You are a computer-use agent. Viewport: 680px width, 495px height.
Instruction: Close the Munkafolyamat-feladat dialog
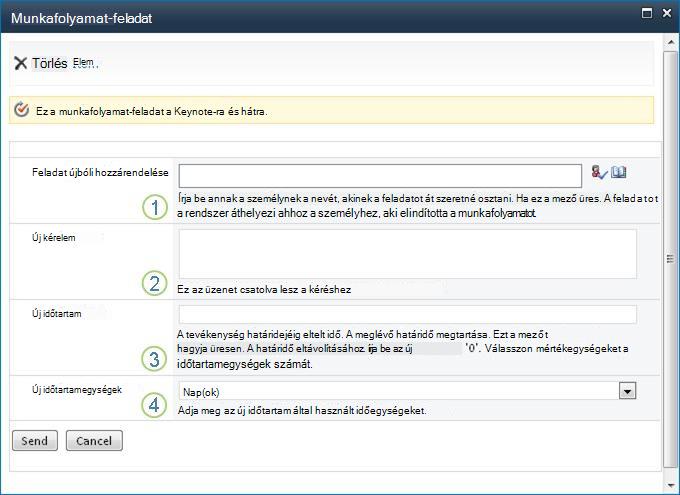667,13
